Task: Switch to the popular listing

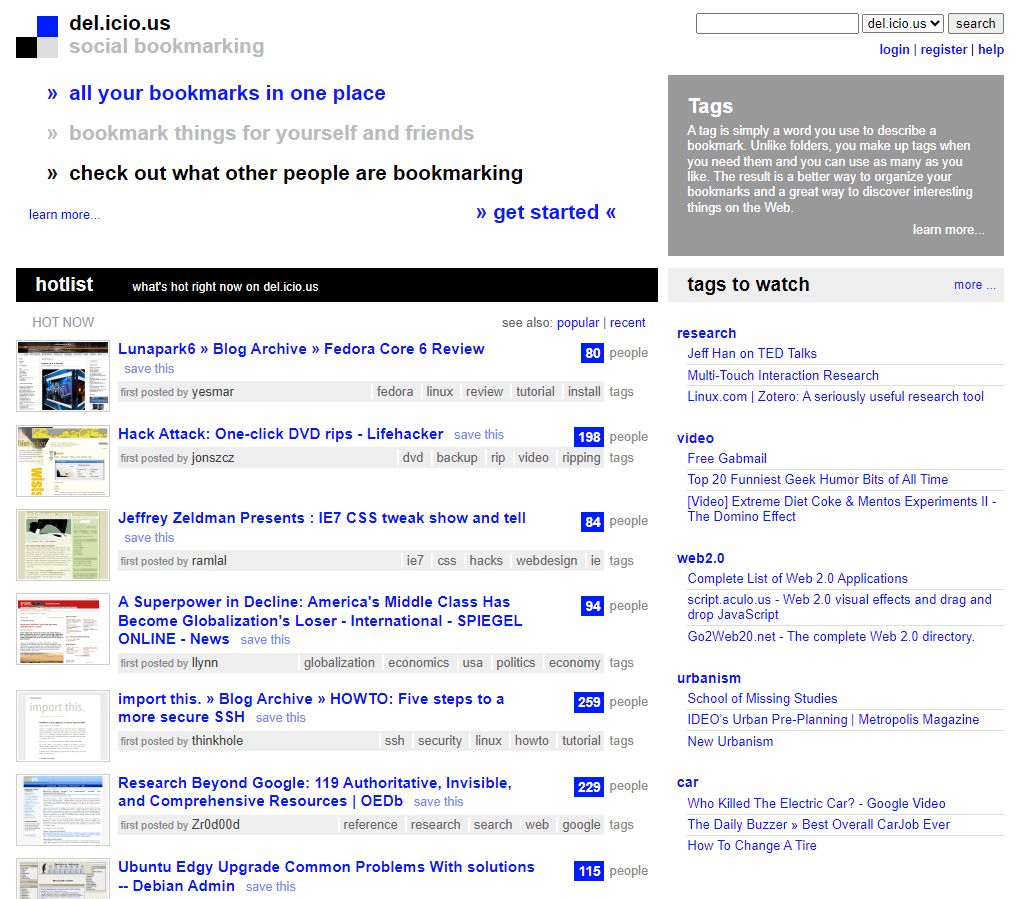Action: tap(578, 323)
